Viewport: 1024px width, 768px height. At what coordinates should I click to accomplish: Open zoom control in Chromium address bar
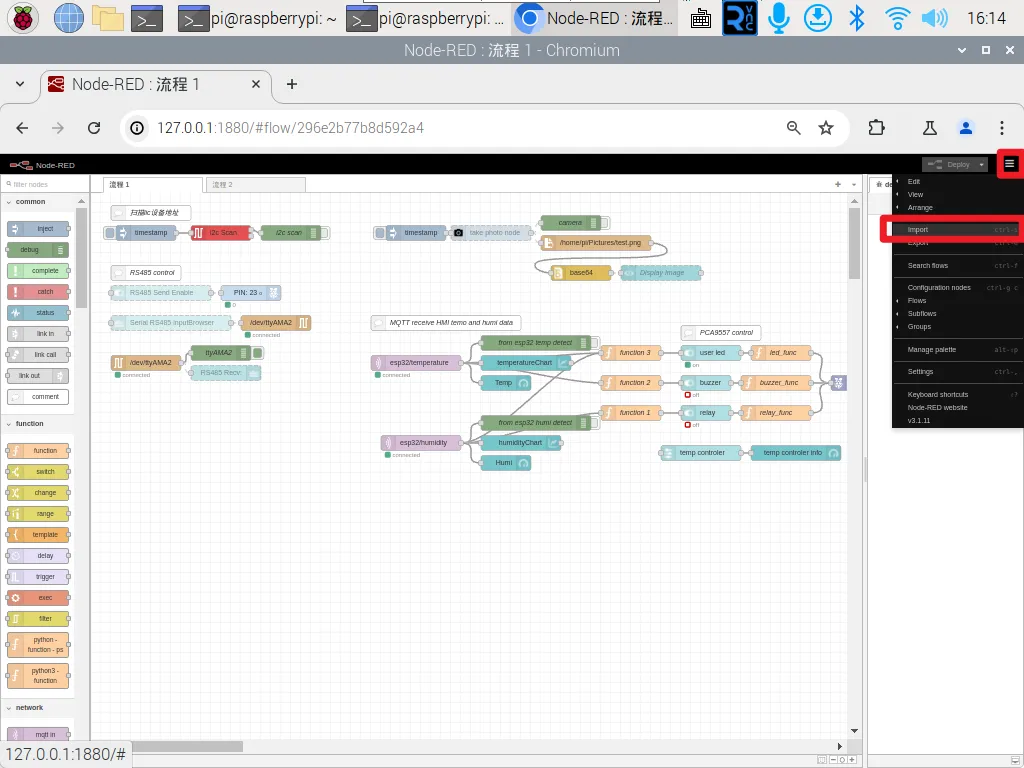pos(793,128)
